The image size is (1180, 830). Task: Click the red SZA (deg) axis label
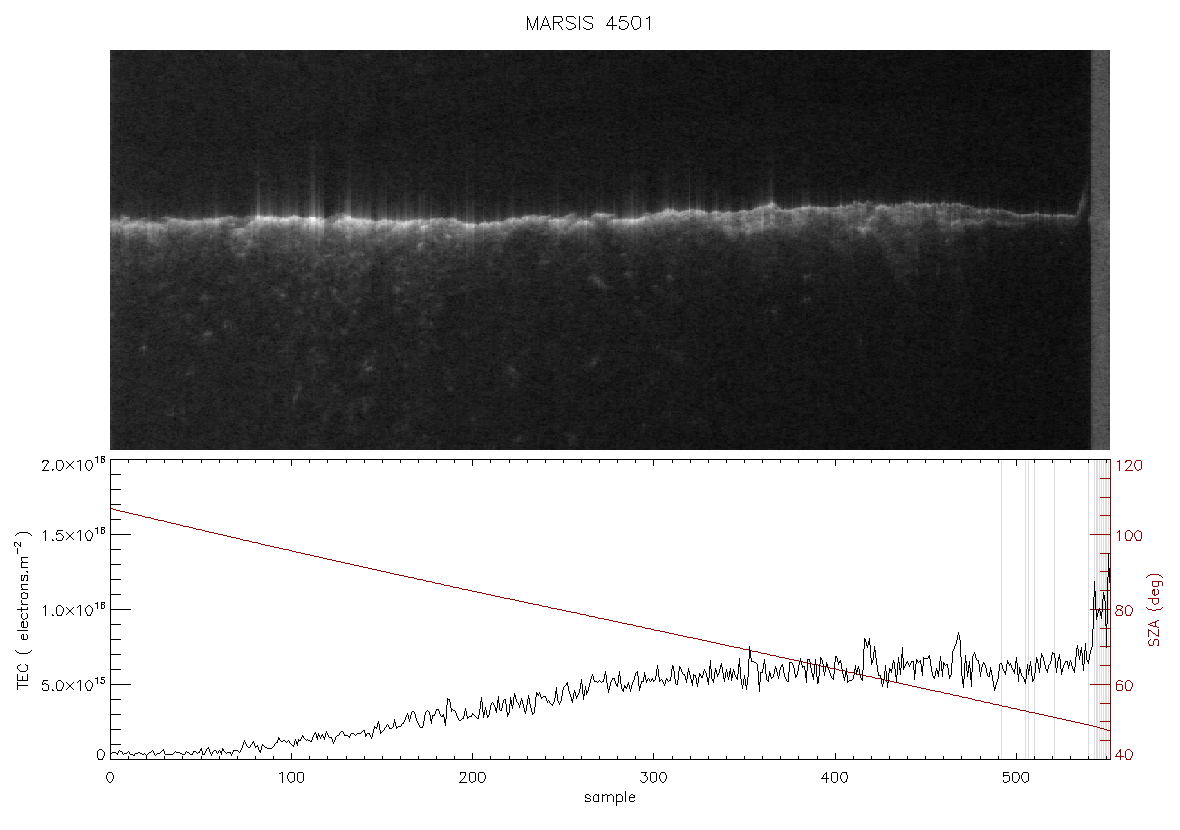(x=1155, y=610)
